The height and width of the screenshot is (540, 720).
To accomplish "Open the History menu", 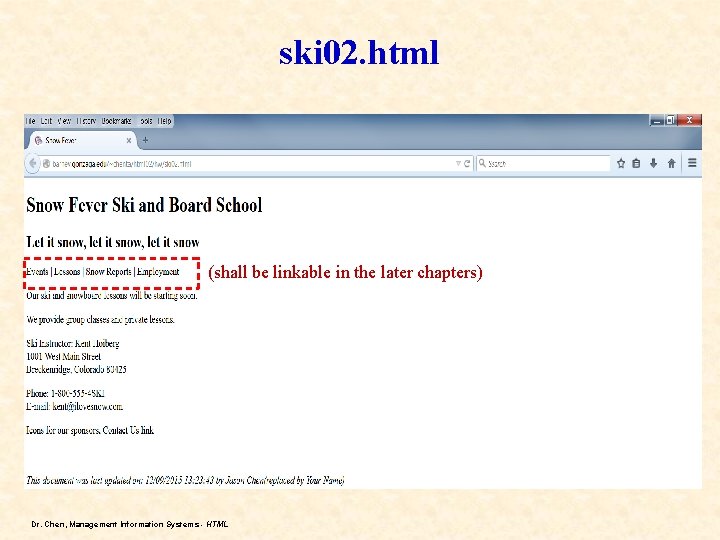I will [x=86, y=121].
